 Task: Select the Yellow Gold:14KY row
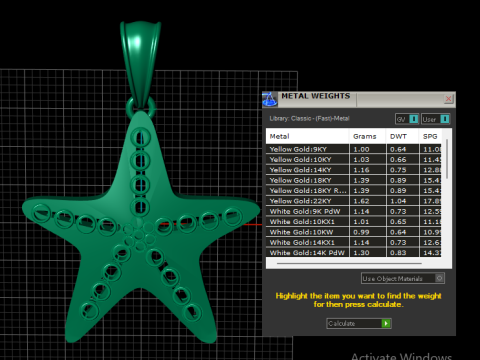point(354,170)
